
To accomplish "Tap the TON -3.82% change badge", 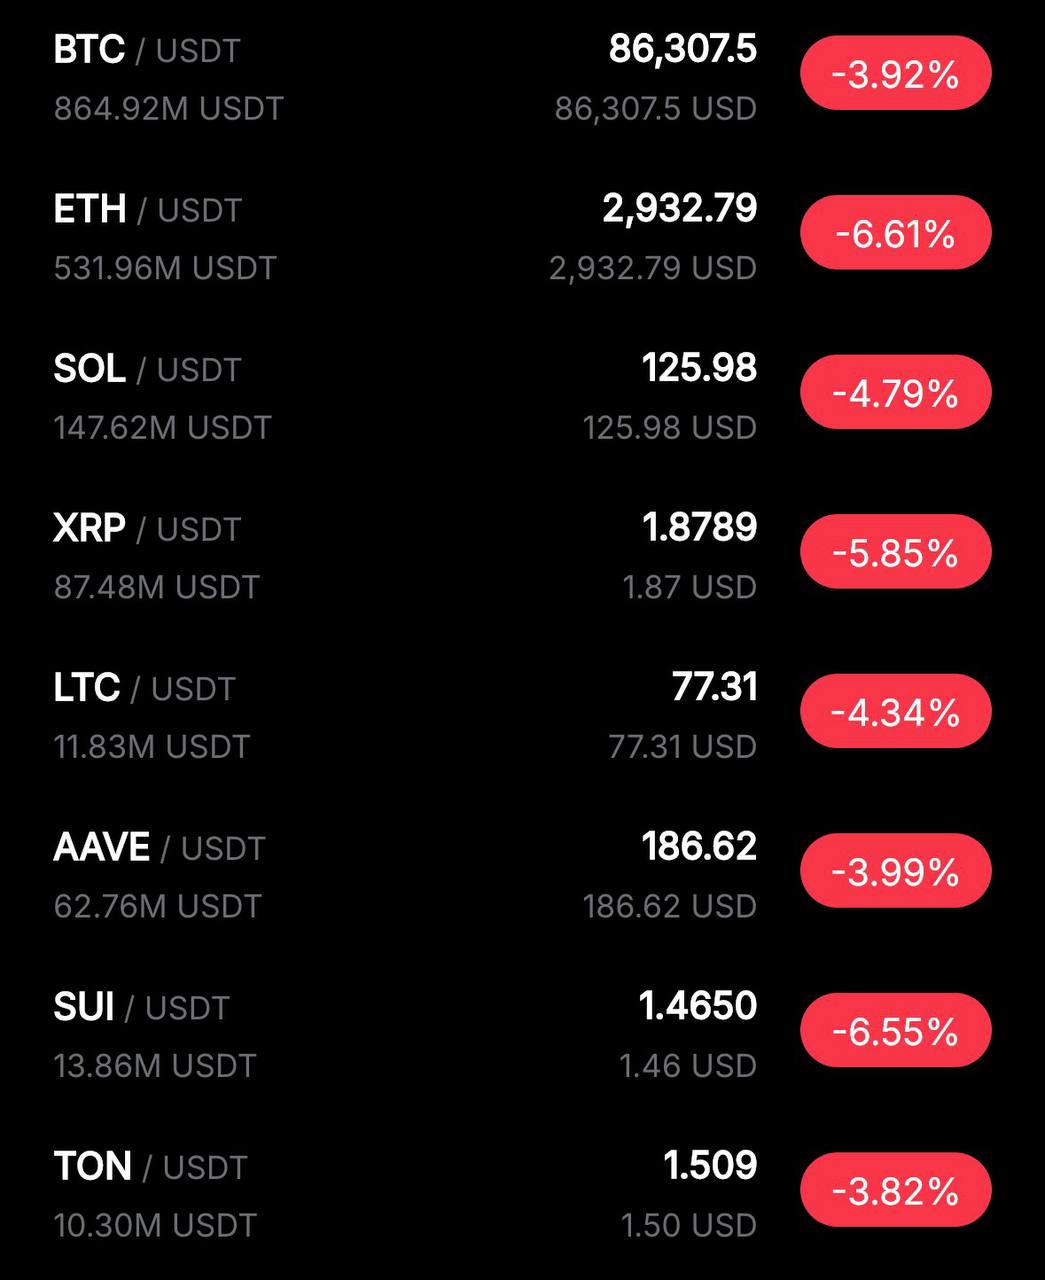I will (x=895, y=1190).
